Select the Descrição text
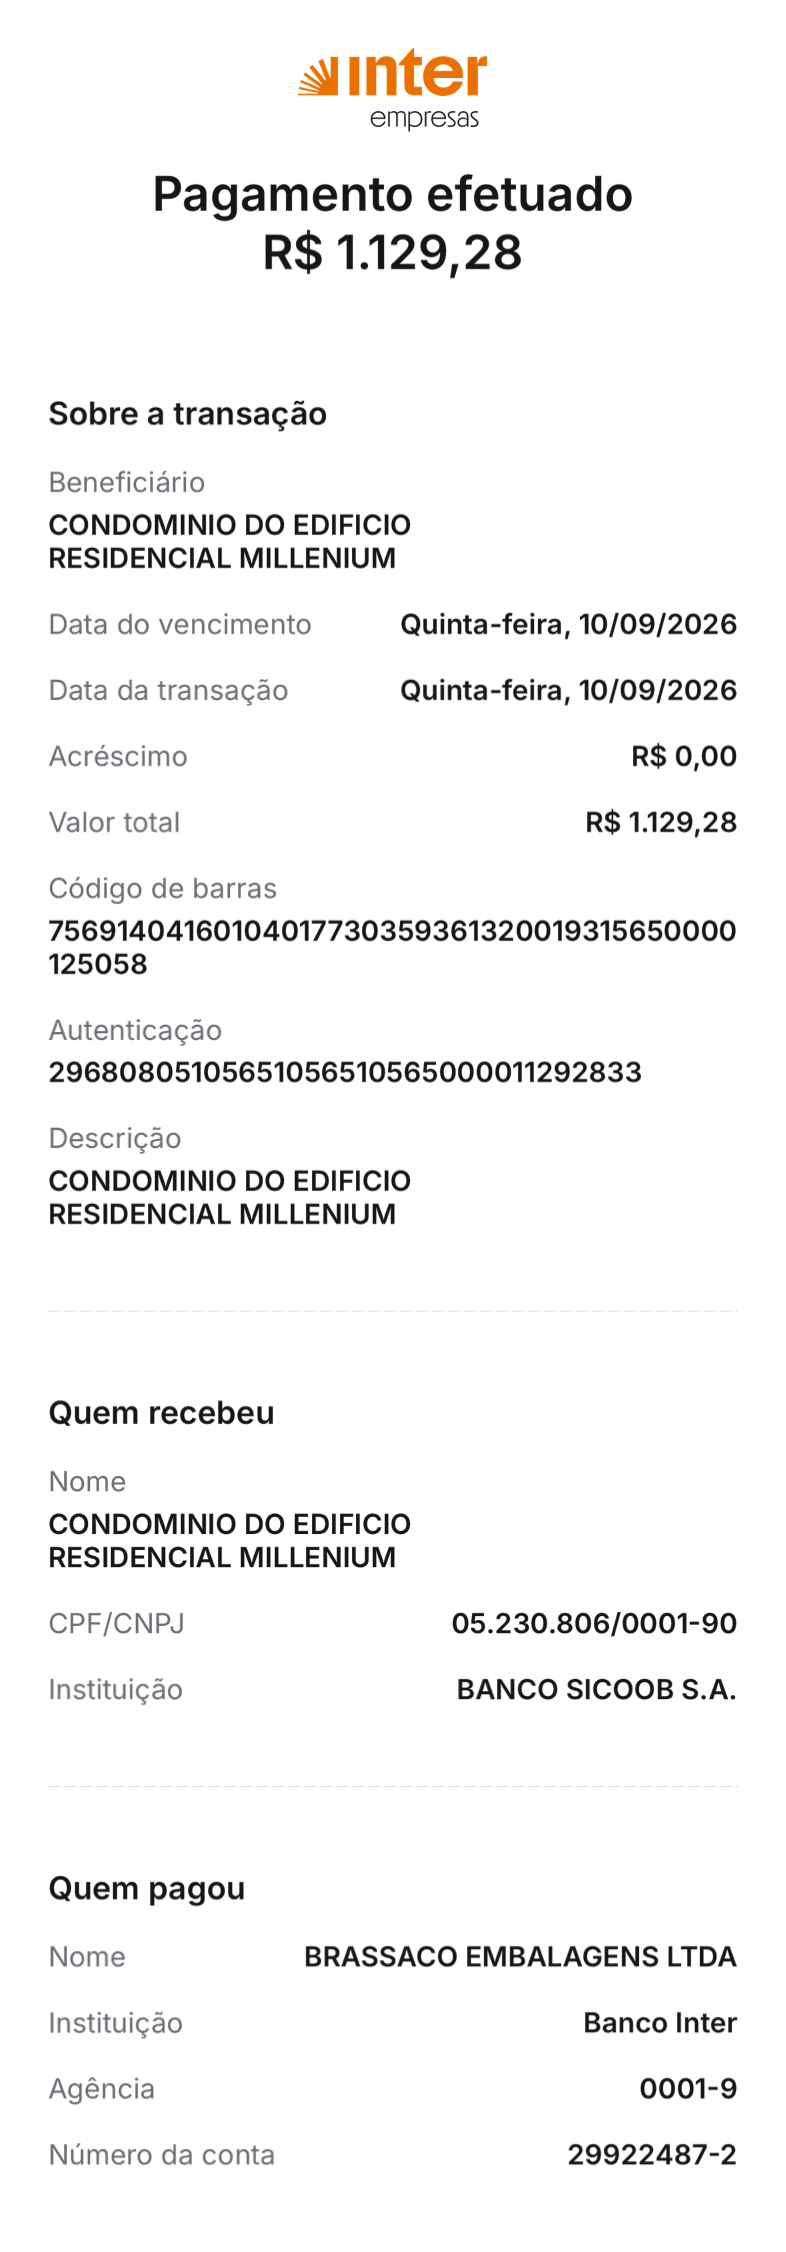The image size is (786, 2252). click(230, 1197)
